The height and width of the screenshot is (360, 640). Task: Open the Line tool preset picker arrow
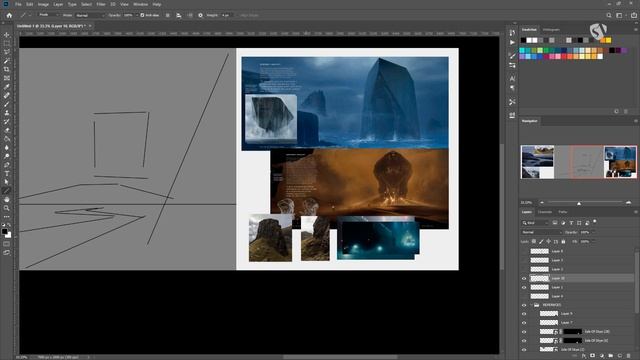pos(30,15)
